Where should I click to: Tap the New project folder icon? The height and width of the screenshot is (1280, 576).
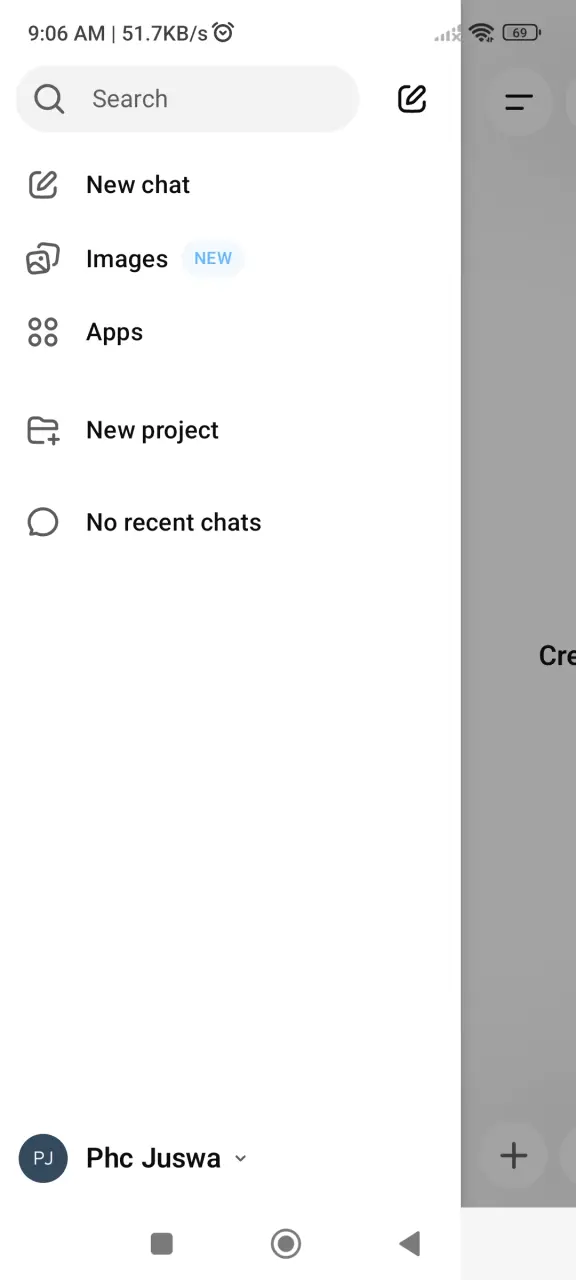[43, 430]
